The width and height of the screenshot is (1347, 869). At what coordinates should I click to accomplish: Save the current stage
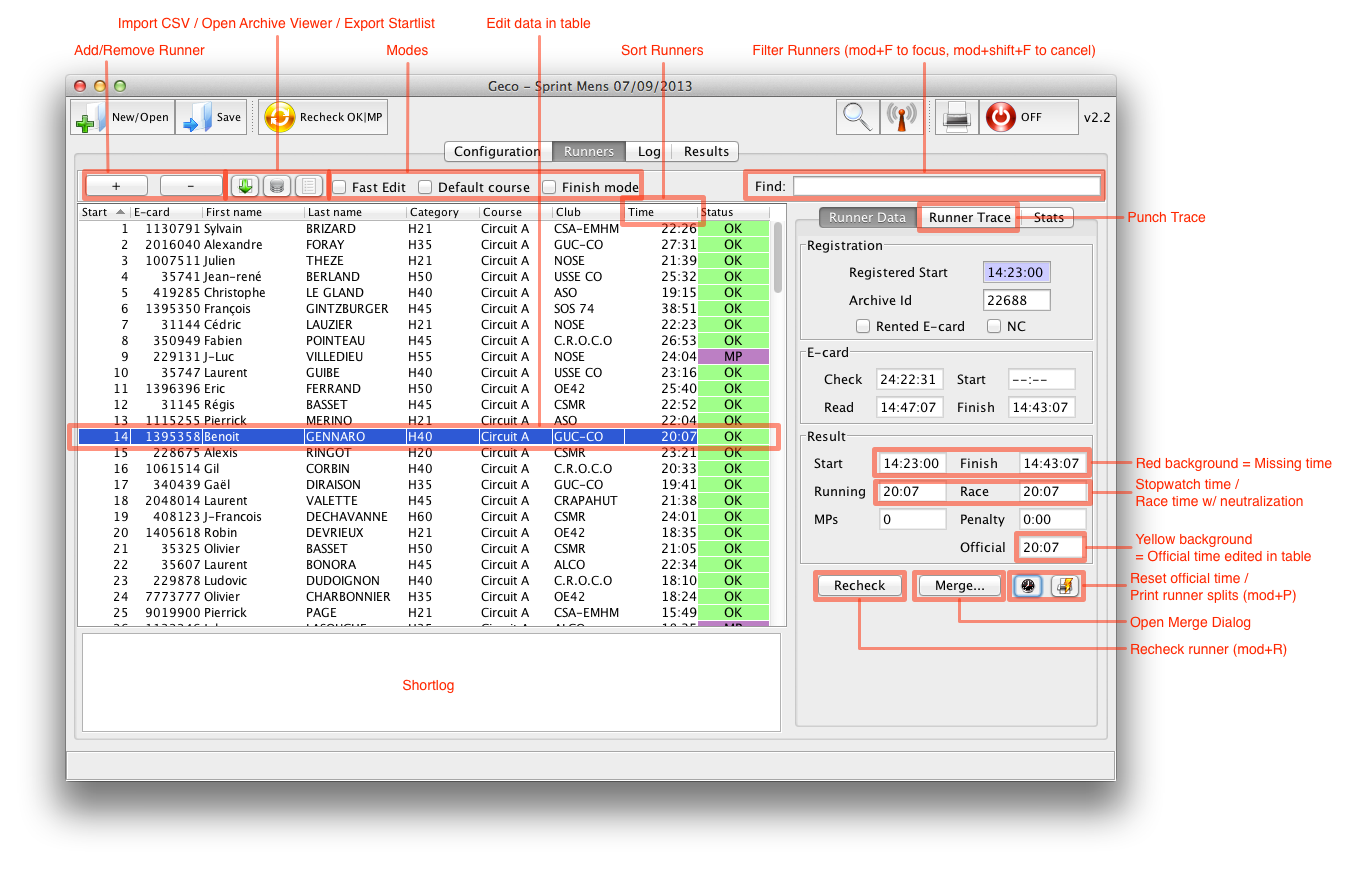coord(211,117)
